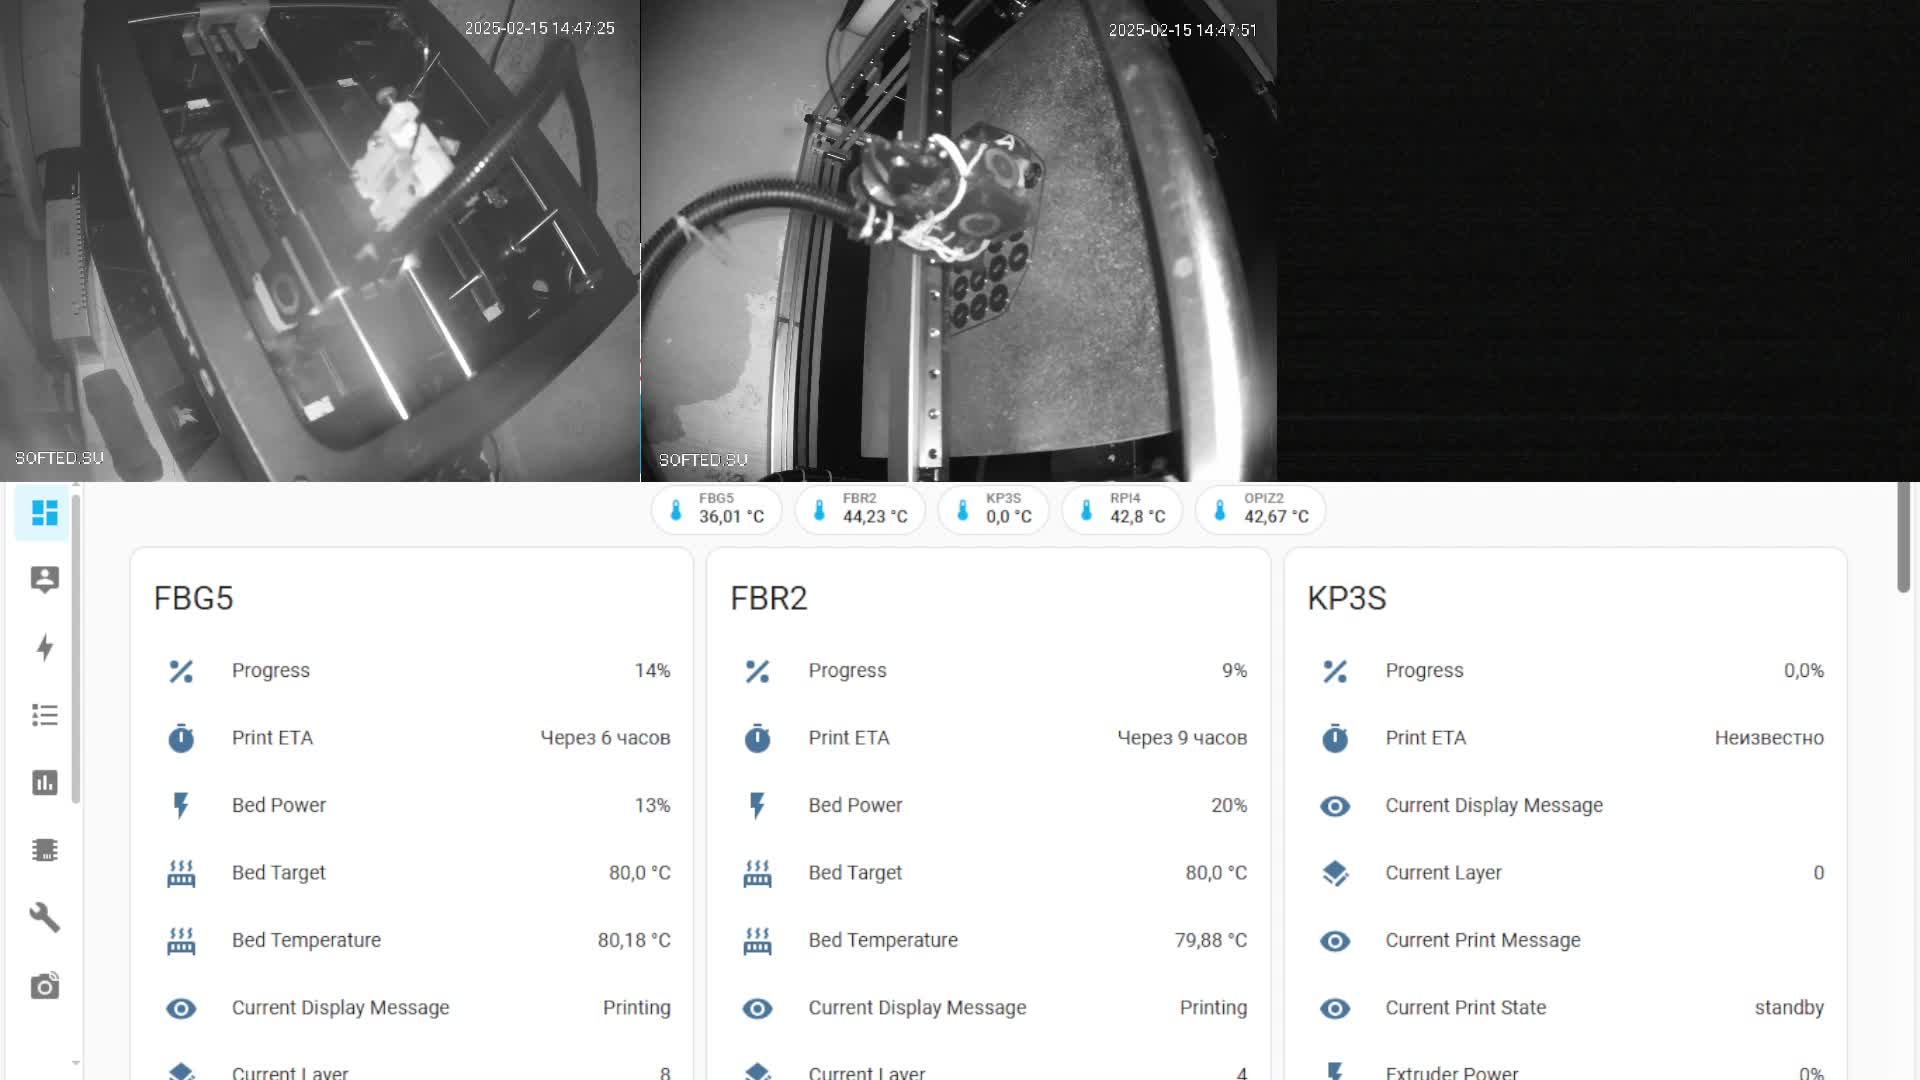Open the dark third camera feed
Screen dimensions: 1920x1080
coord(1598,240)
